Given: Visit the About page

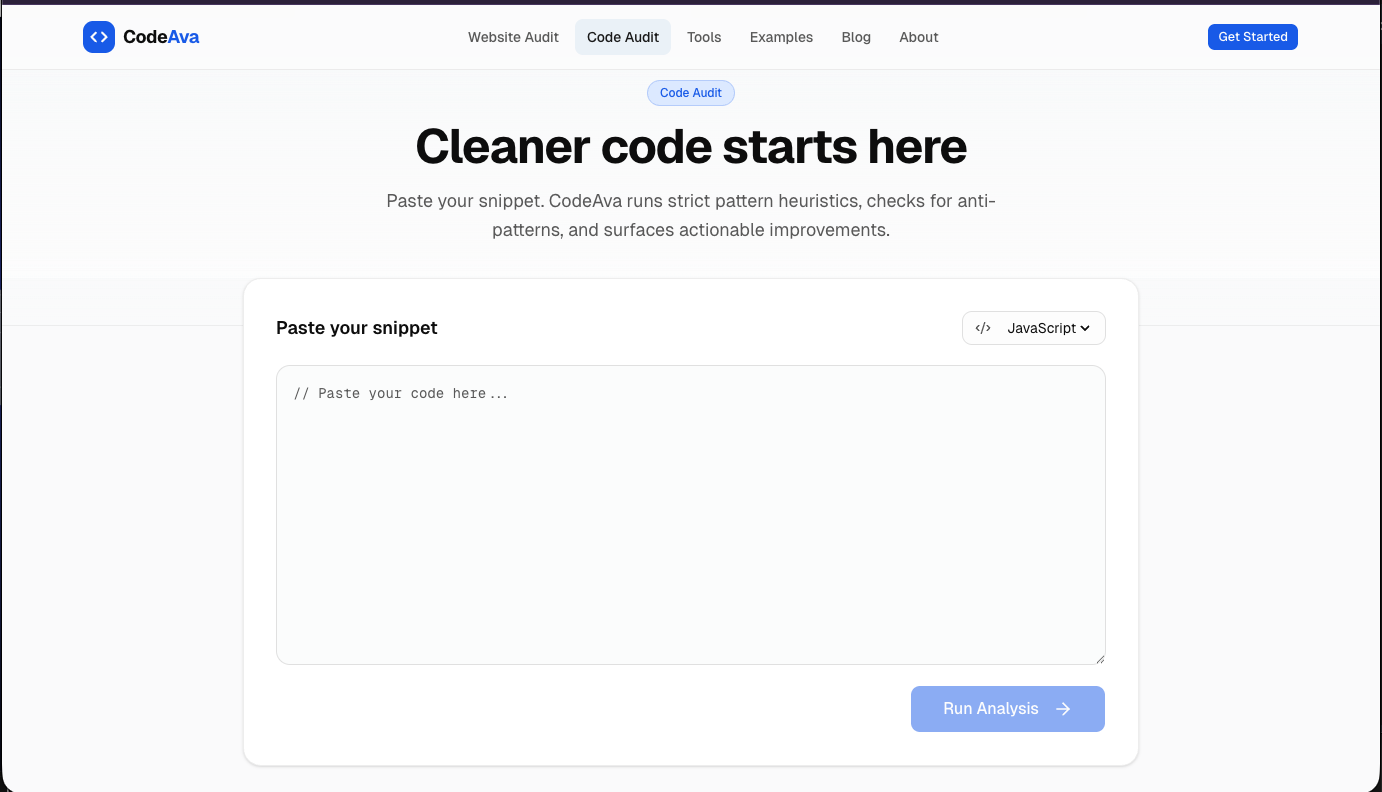Looking at the screenshot, I should tap(918, 37).
